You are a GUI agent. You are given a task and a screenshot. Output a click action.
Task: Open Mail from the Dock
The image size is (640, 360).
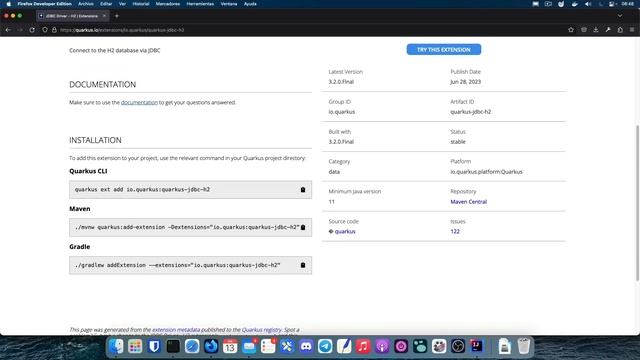[249, 347]
